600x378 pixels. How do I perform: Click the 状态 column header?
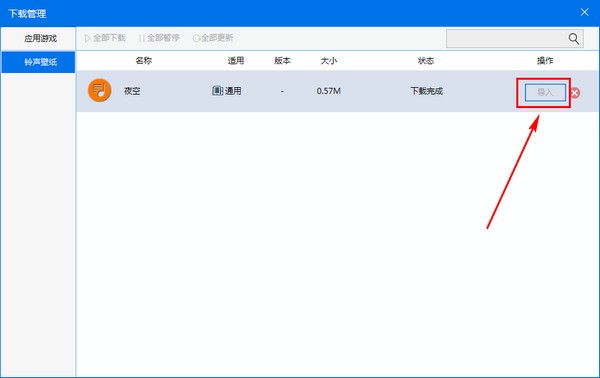coord(426,60)
